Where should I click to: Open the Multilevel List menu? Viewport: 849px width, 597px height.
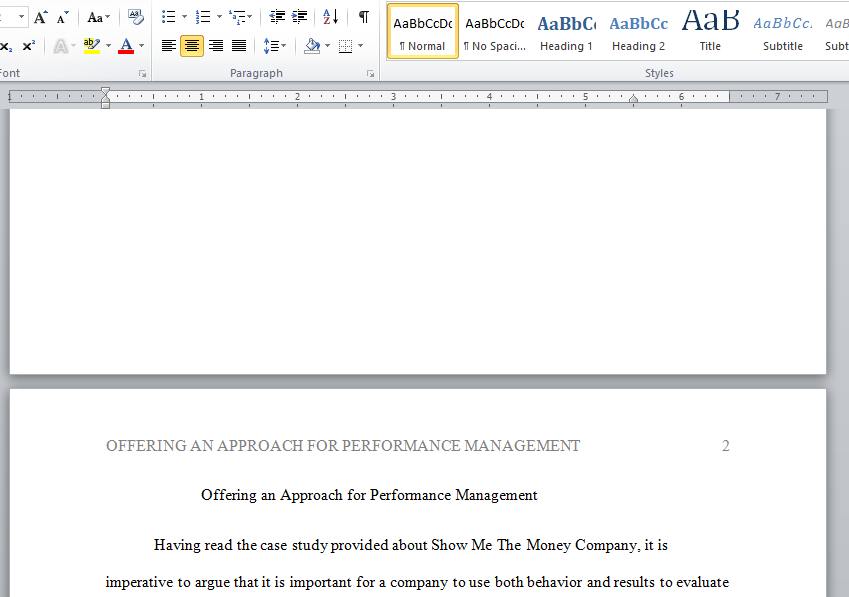[x=240, y=17]
